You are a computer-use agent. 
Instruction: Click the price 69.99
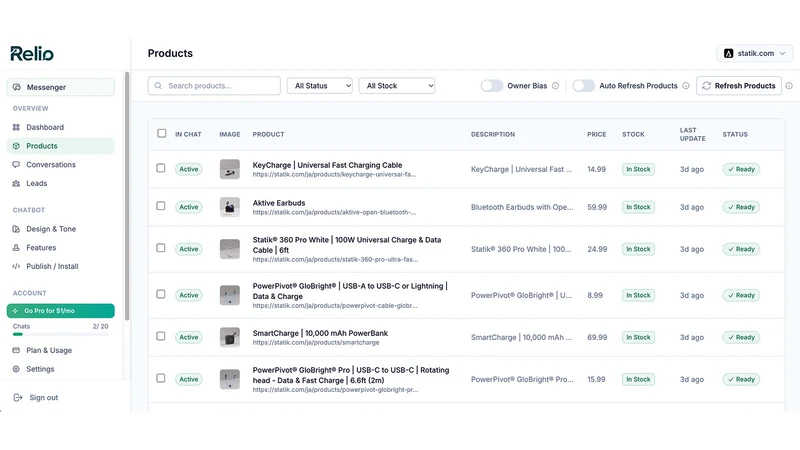click(597, 337)
